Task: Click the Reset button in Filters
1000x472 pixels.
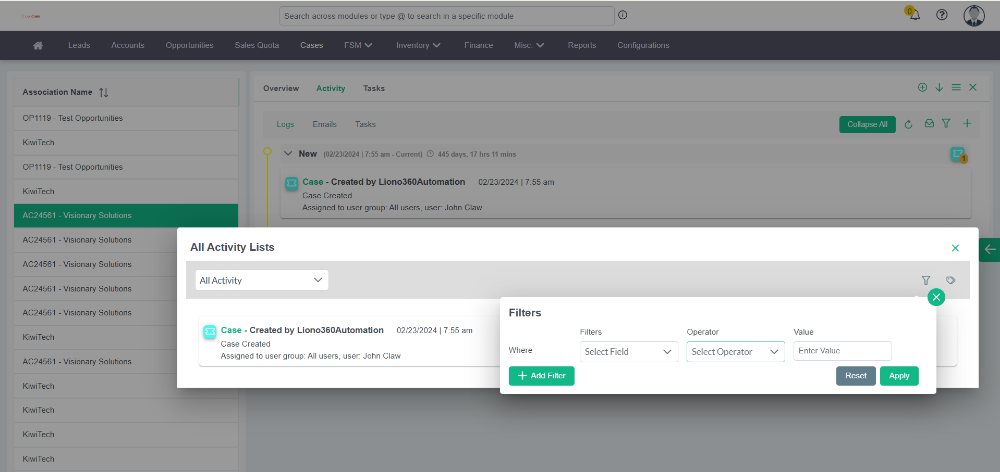Action: pyautogui.click(x=855, y=376)
